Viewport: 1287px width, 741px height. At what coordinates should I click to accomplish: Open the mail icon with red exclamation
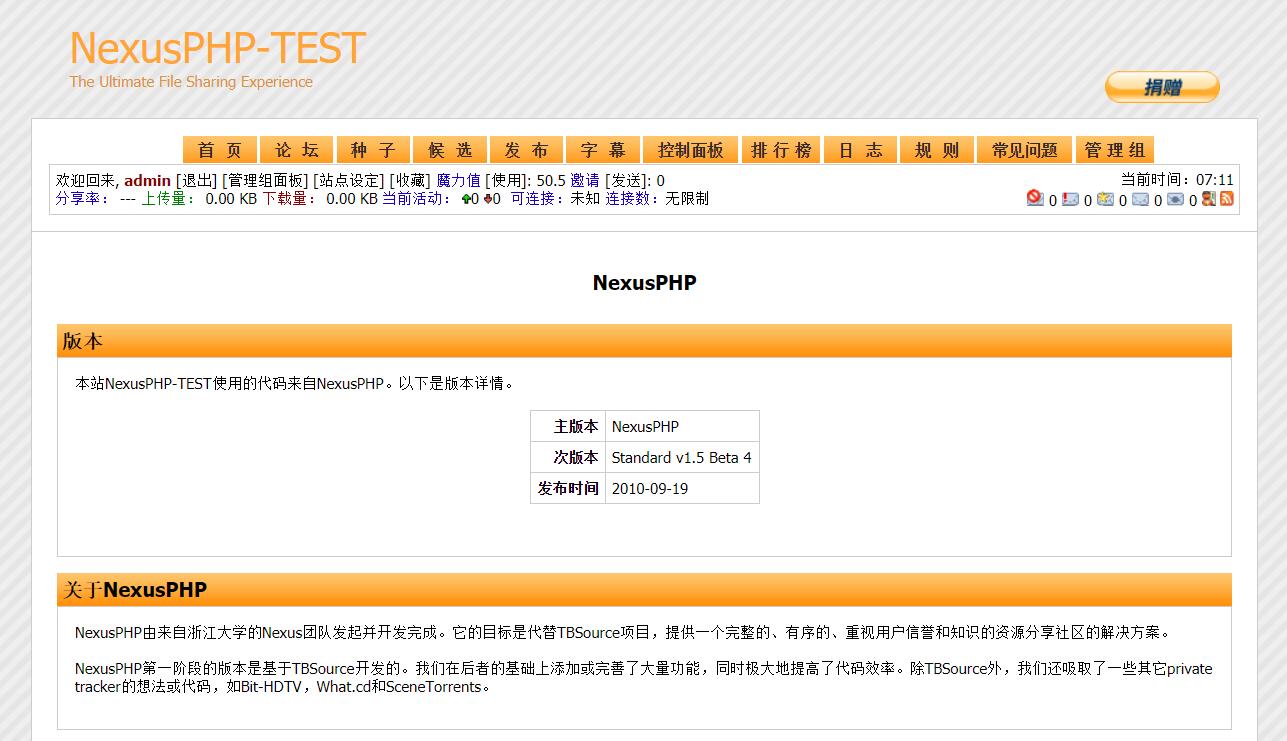pyautogui.click(x=1070, y=199)
